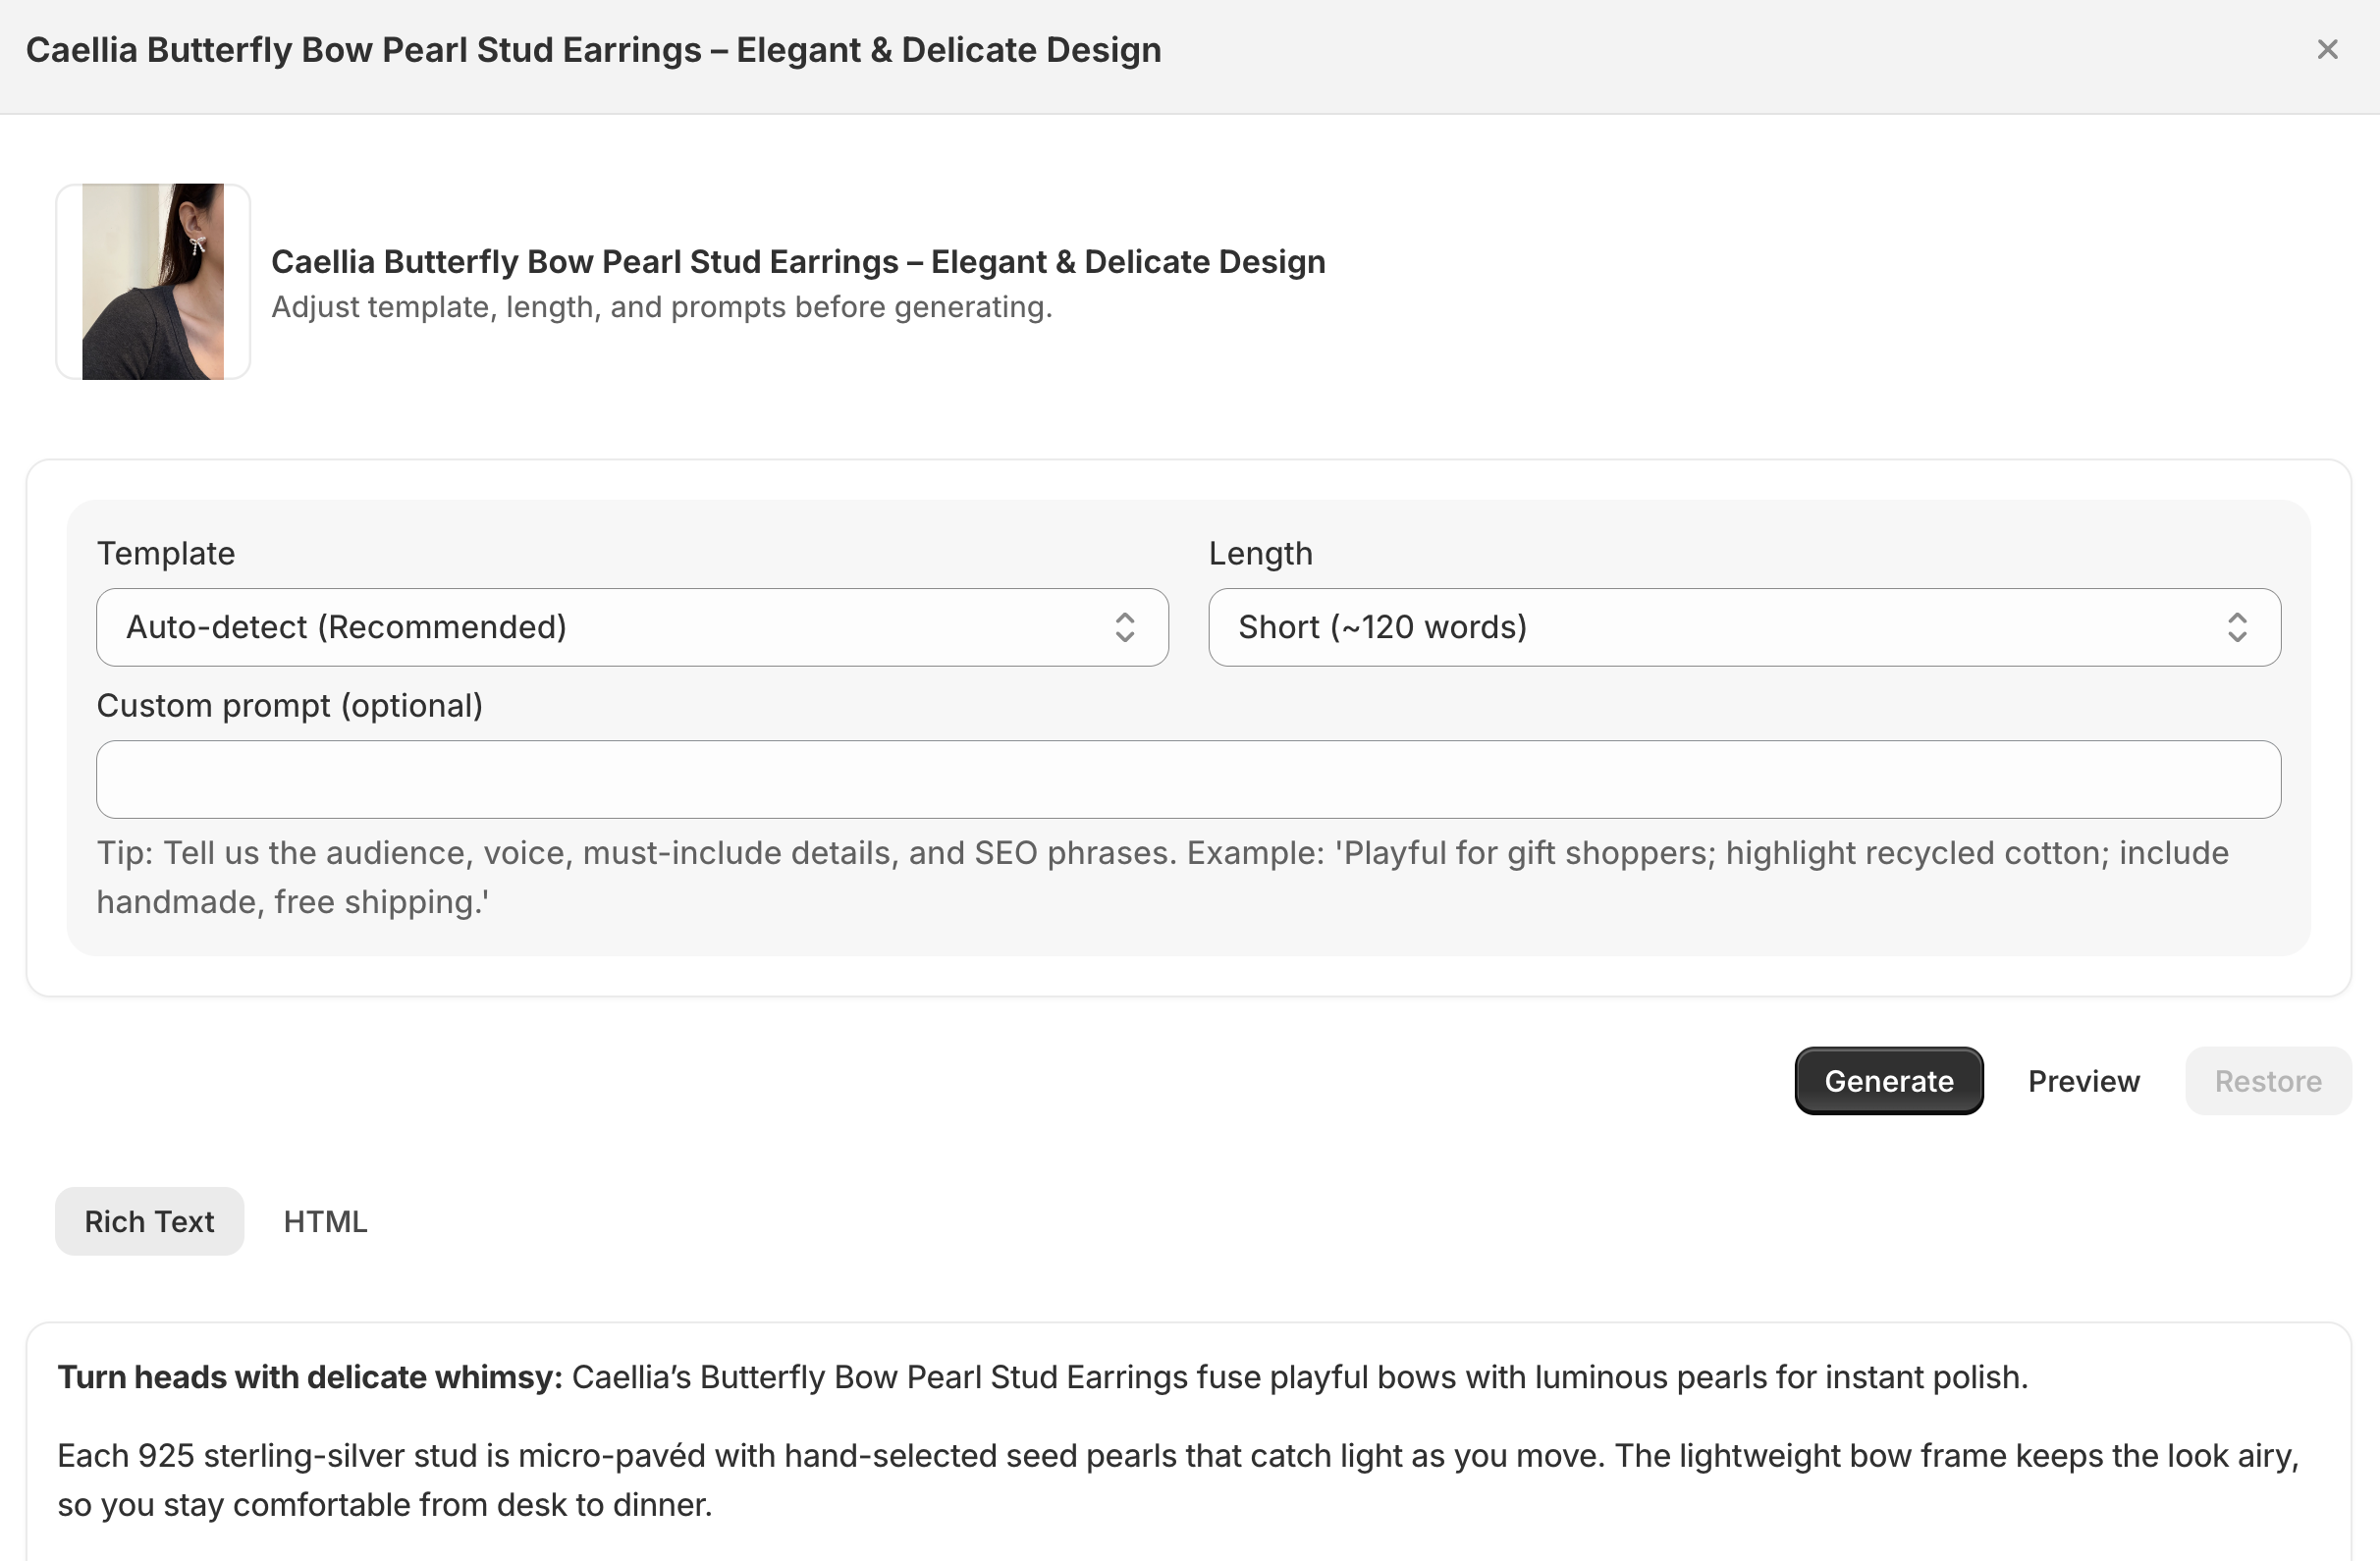Switch to the HTML tab
The width and height of the screenshot is (2380, 1561).
(325, 1221)
